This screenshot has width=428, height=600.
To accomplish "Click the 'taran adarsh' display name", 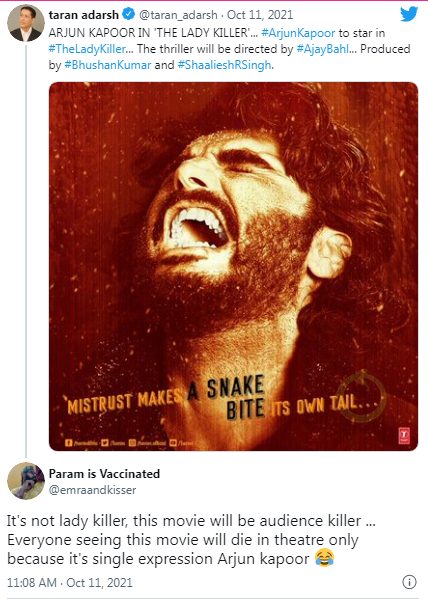I will pos(84,15).
